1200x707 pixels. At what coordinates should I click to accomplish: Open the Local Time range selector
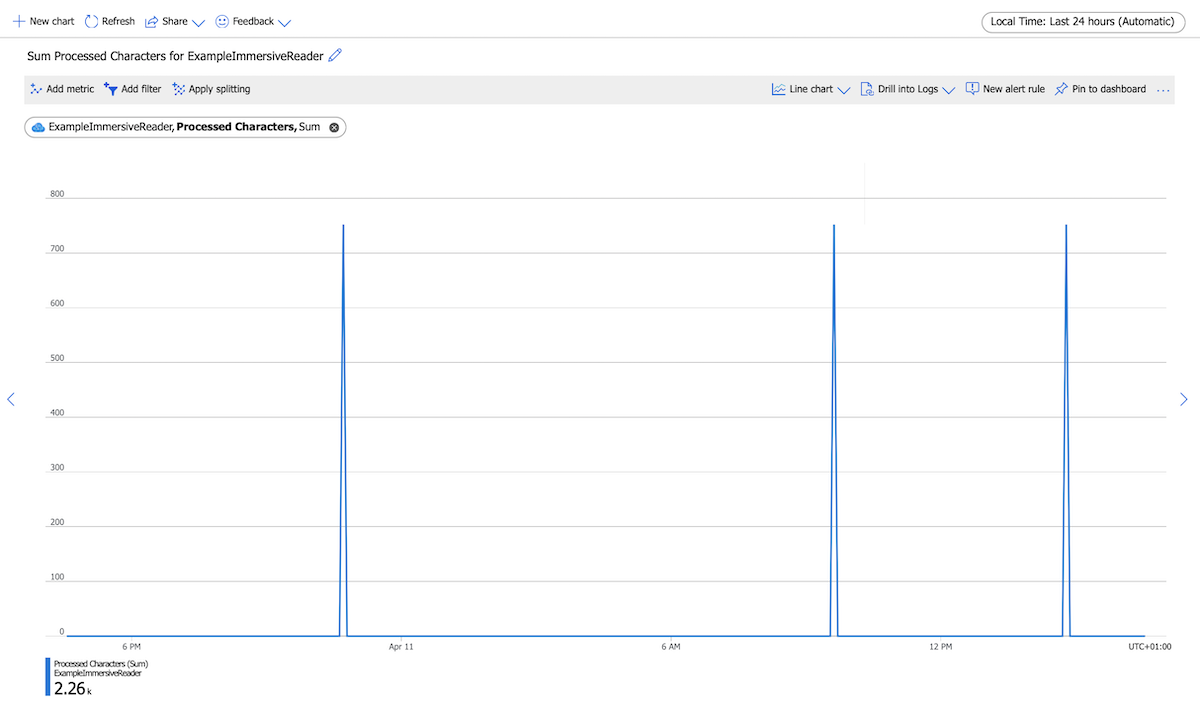point(1083,21)
